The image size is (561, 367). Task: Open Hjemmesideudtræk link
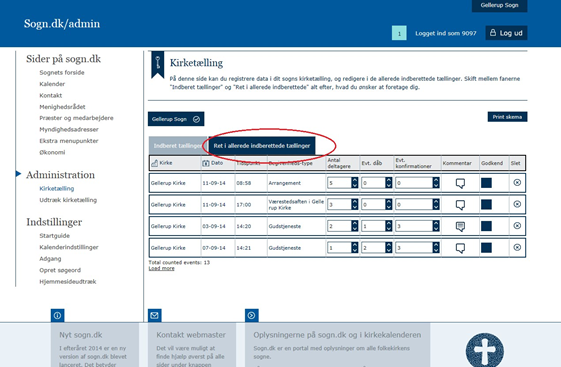[68, 282]
